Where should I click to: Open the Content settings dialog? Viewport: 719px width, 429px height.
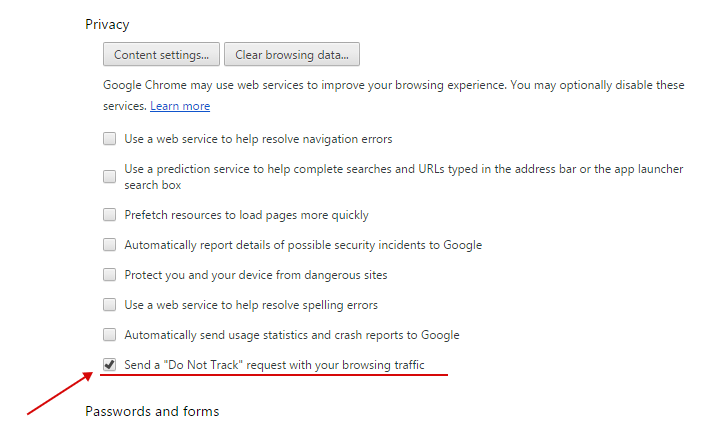pyautogui.click(x=161, y=54)
